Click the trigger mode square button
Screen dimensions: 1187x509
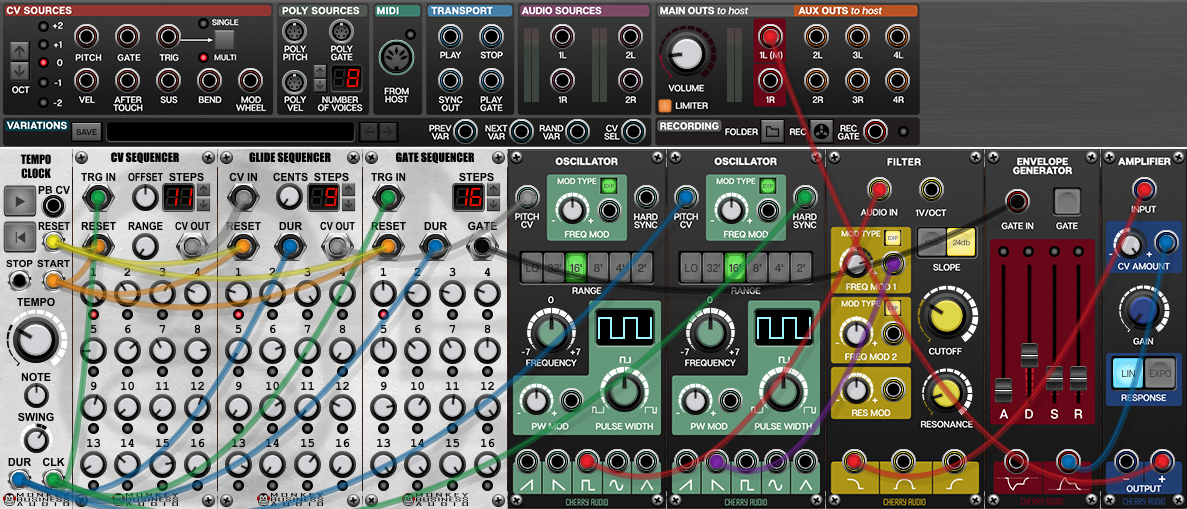225,39
